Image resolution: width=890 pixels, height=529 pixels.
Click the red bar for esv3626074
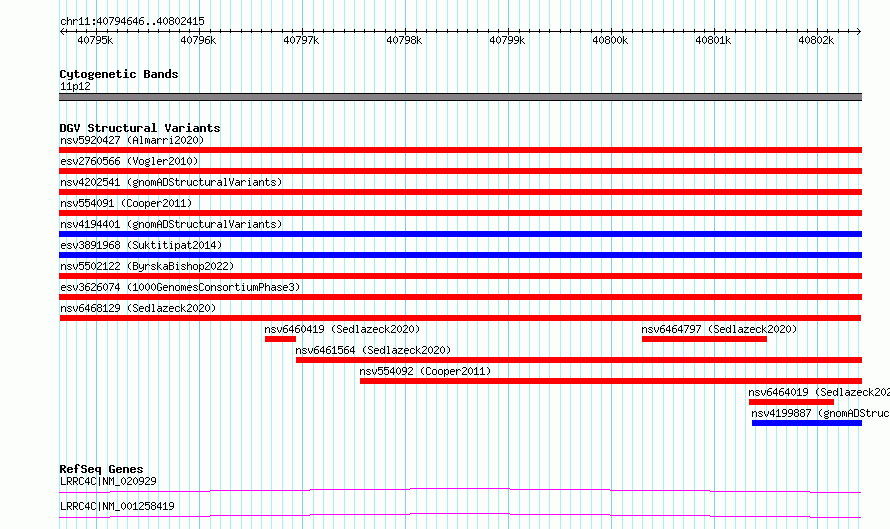[460, 297]
